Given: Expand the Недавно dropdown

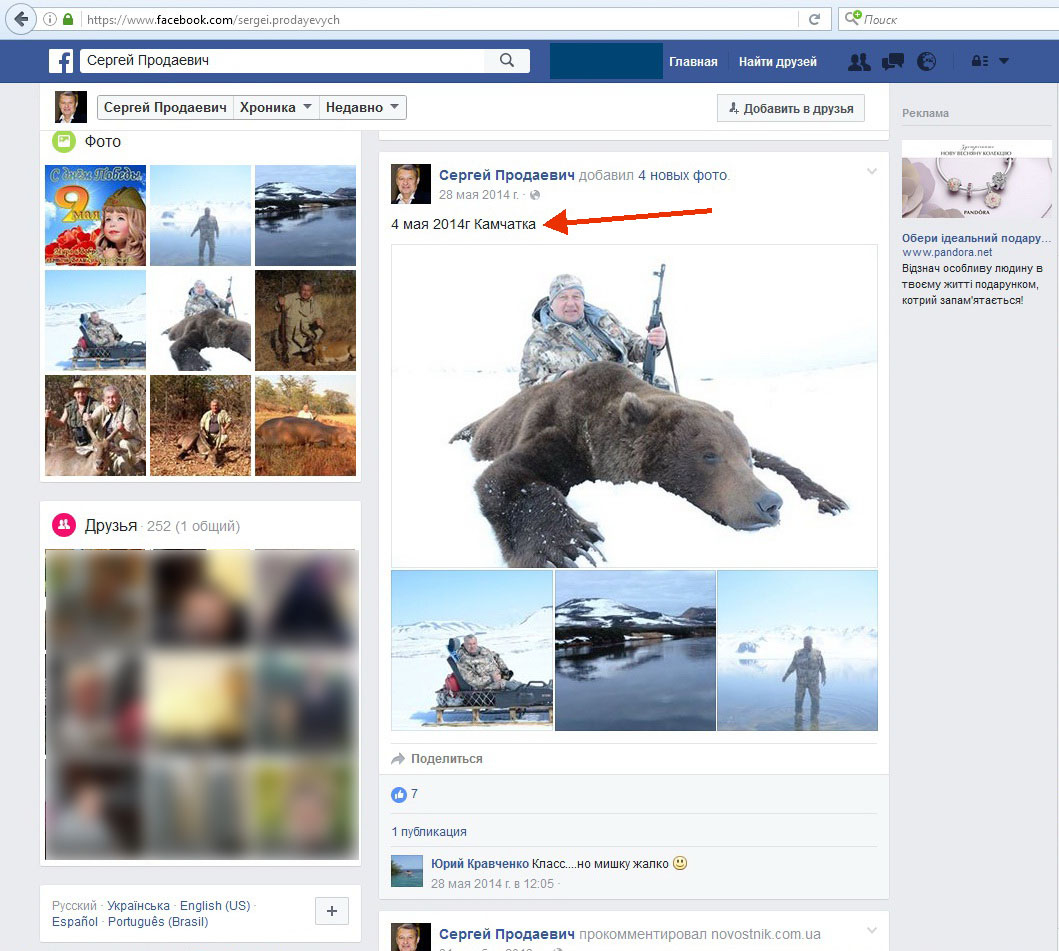Looking at the screenshot, I should [362, 108].
